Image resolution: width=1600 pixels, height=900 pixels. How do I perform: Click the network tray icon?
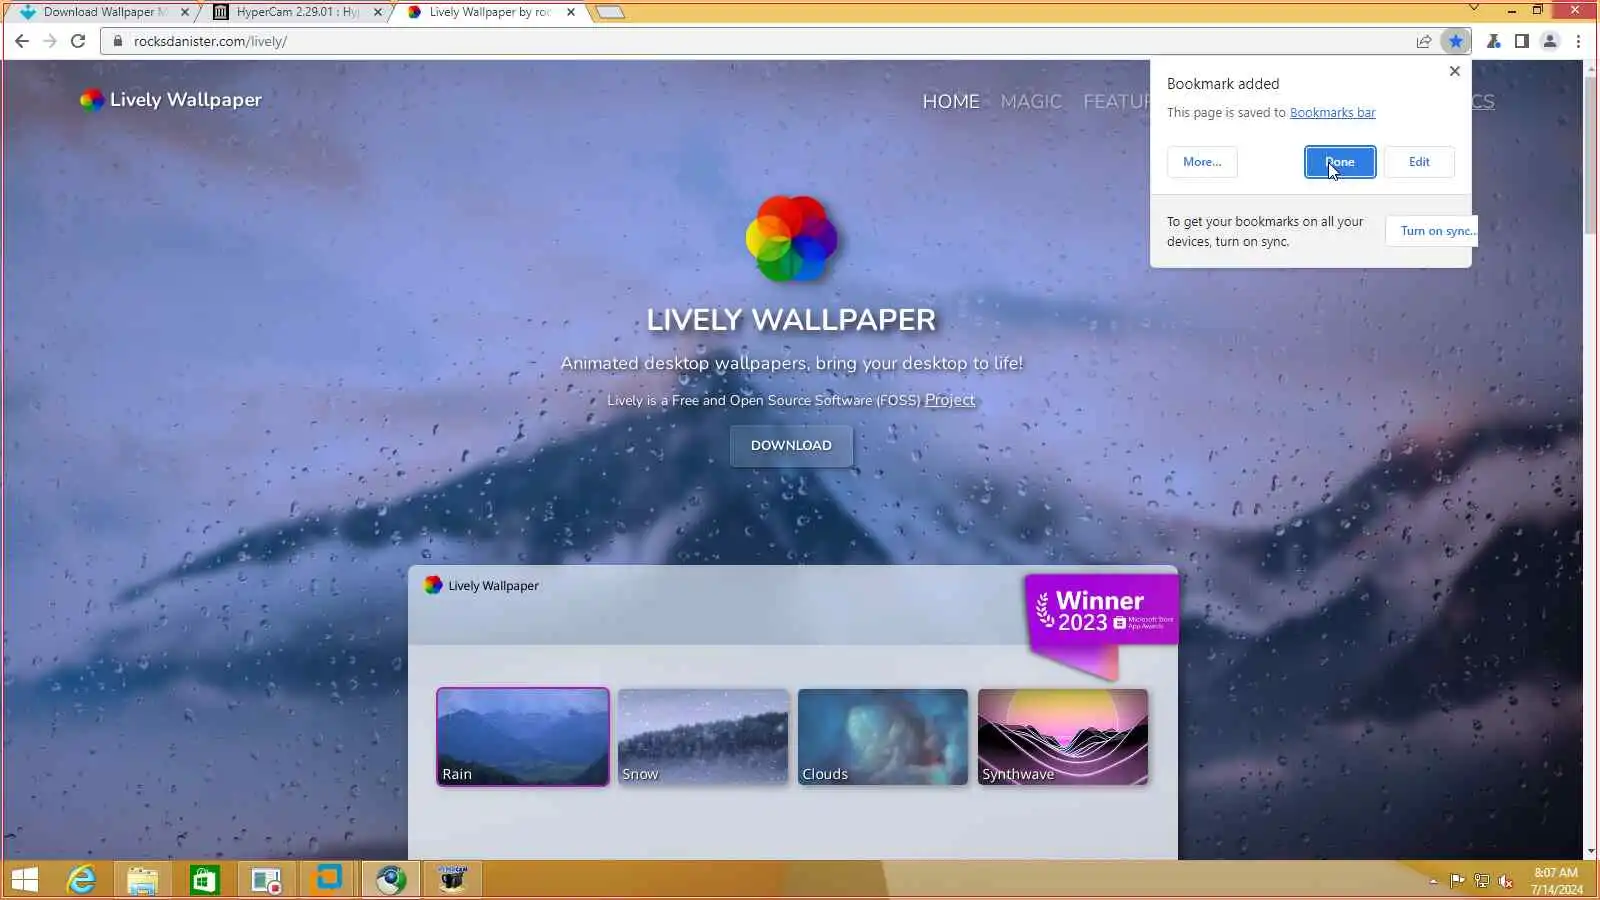[1481, 881]
